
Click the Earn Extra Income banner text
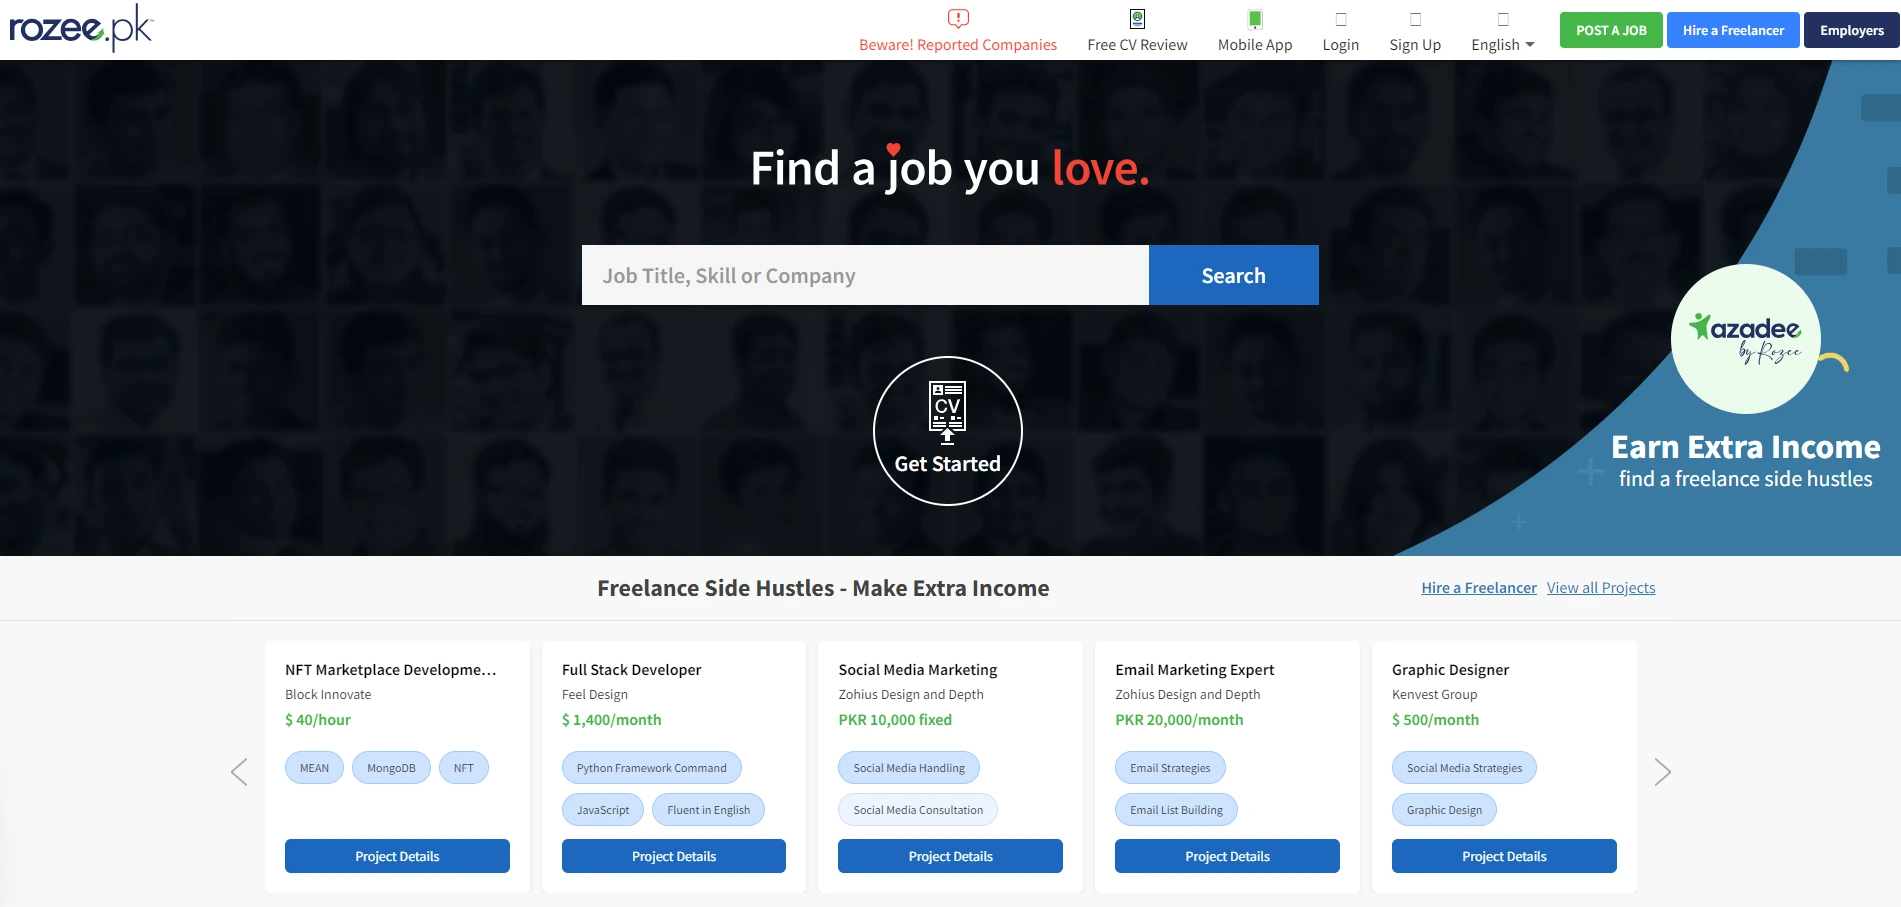tap(1746, 447)
